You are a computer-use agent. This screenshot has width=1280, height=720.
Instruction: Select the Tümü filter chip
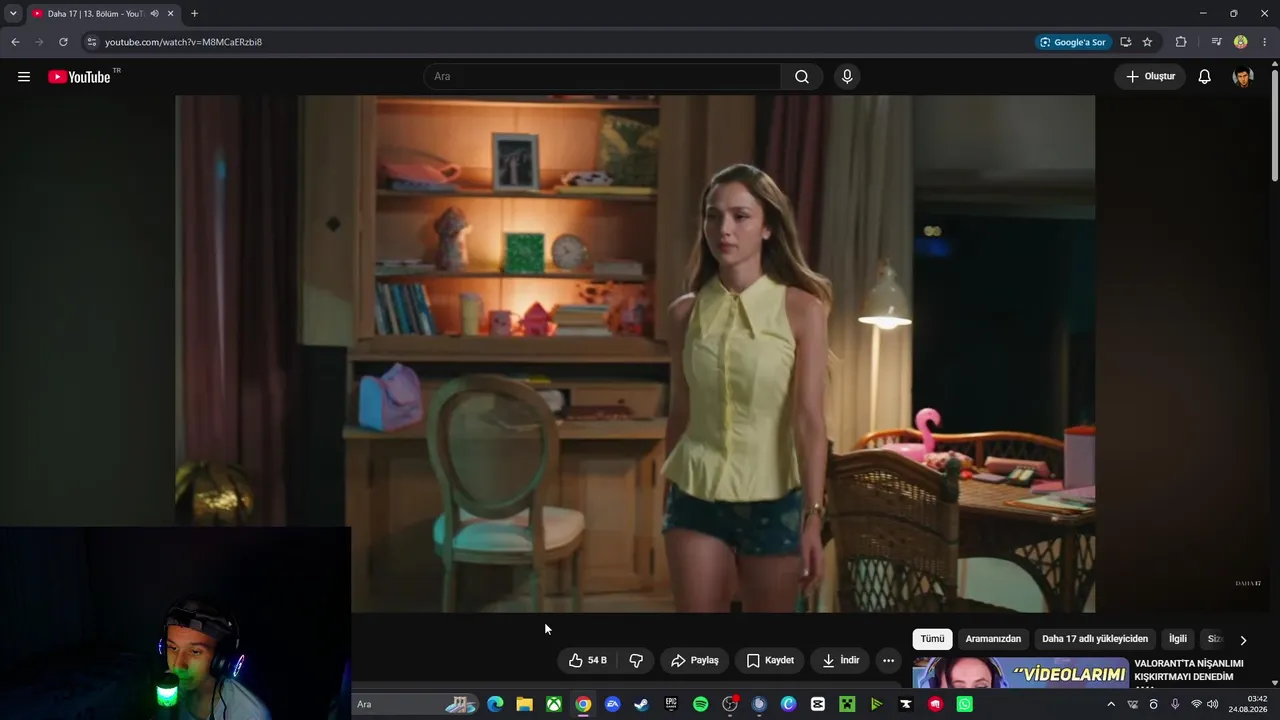pyautogui.click(x=932, y=639)
